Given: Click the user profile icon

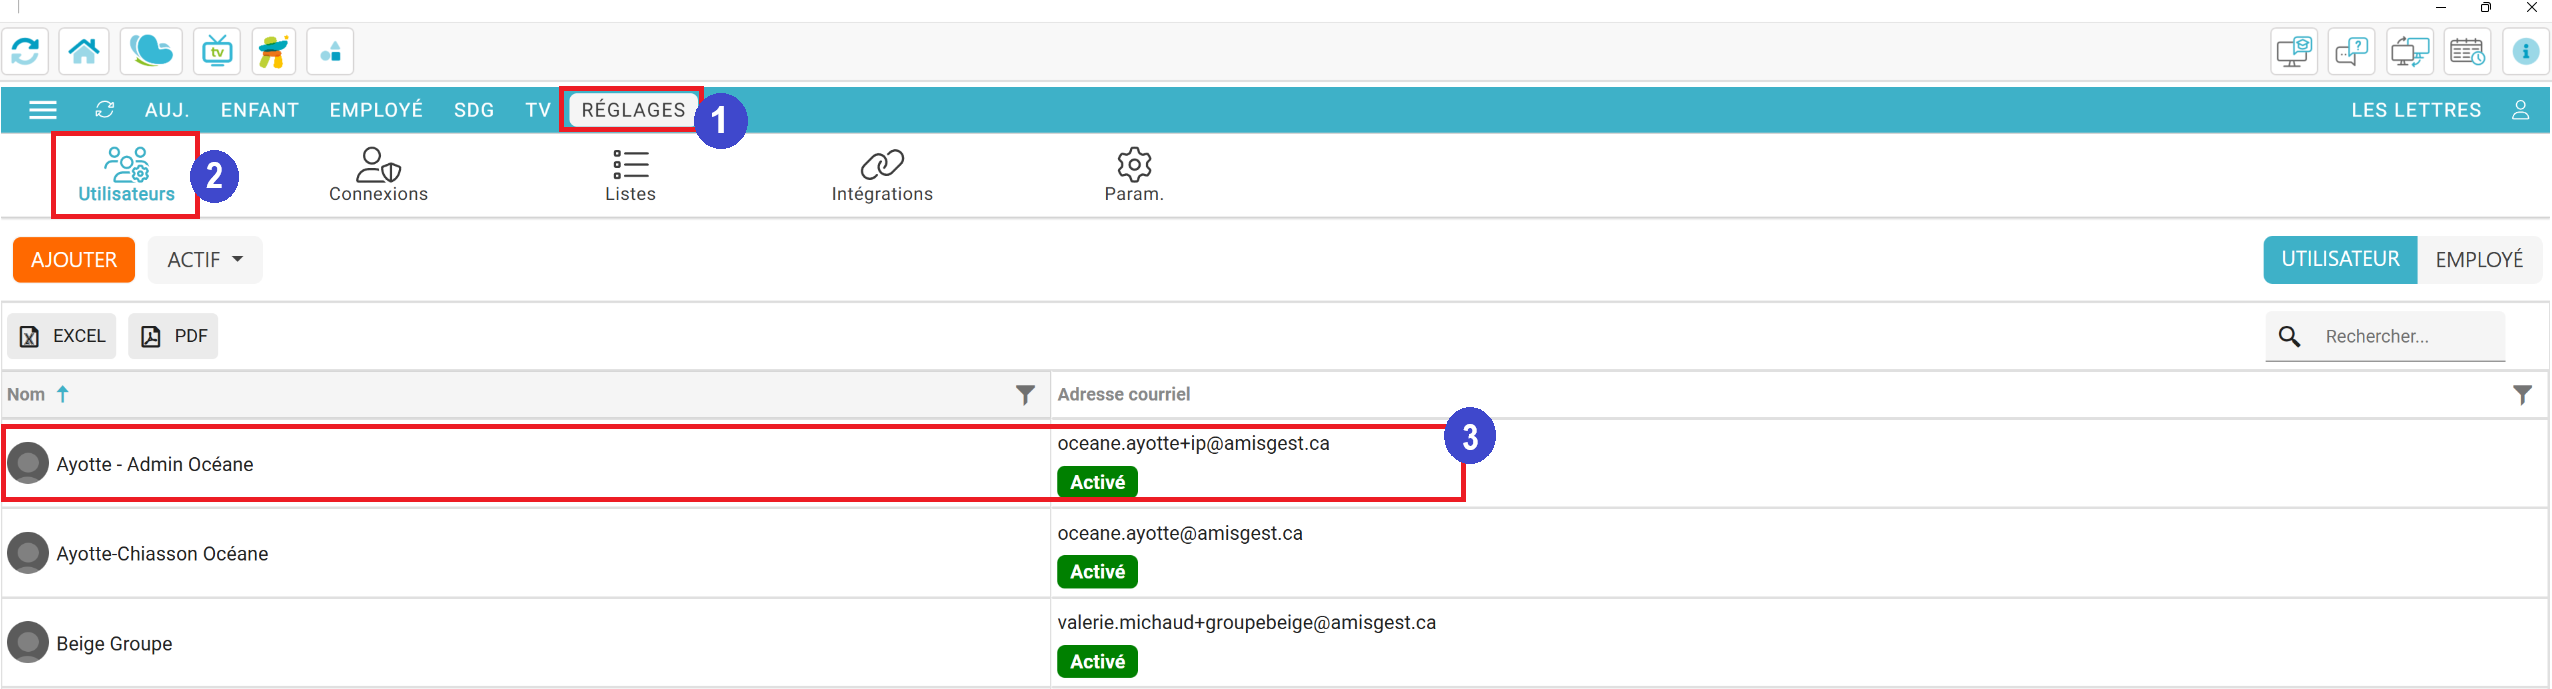Looking at the screenshot, I should click(x=2520, y=110).
